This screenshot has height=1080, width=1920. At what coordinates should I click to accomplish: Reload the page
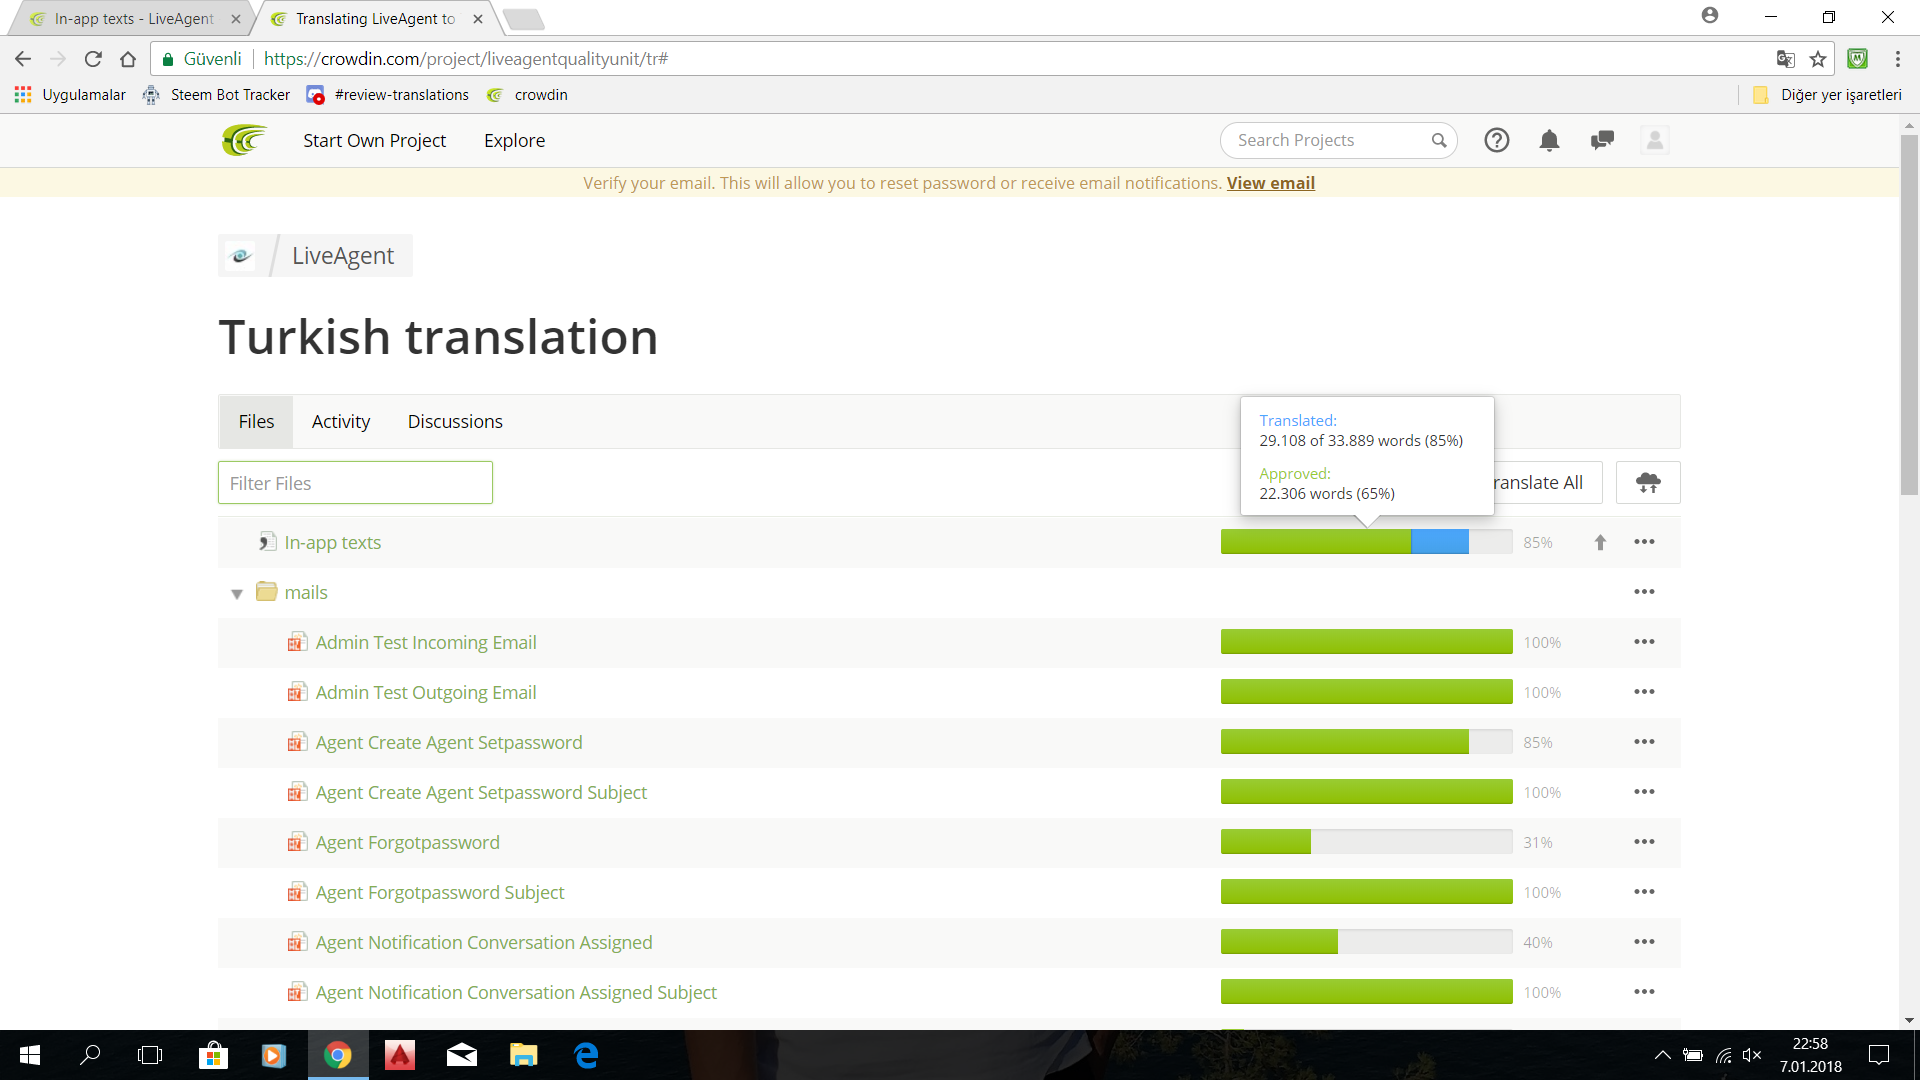[x=93, y=59]
